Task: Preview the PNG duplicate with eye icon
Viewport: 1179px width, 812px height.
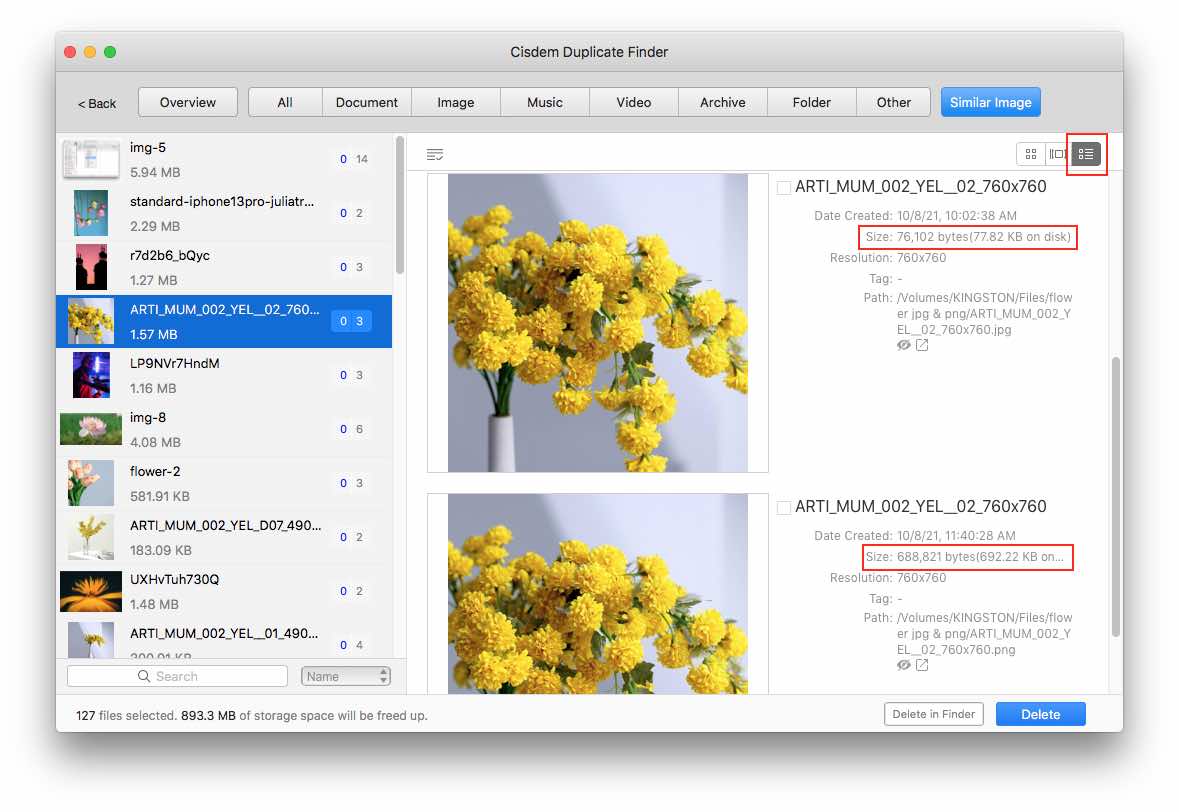Action: 903,665
